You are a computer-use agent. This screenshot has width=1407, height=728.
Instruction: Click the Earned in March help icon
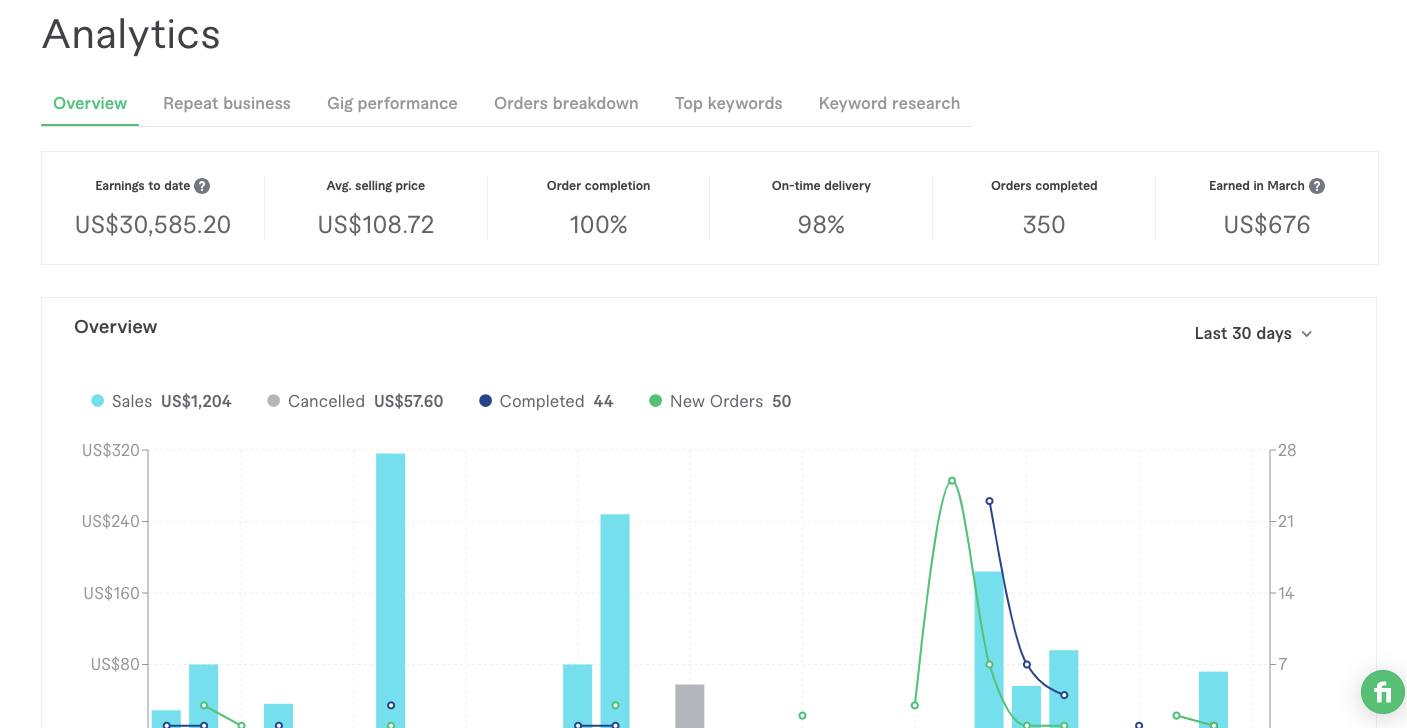[1317, 186]
